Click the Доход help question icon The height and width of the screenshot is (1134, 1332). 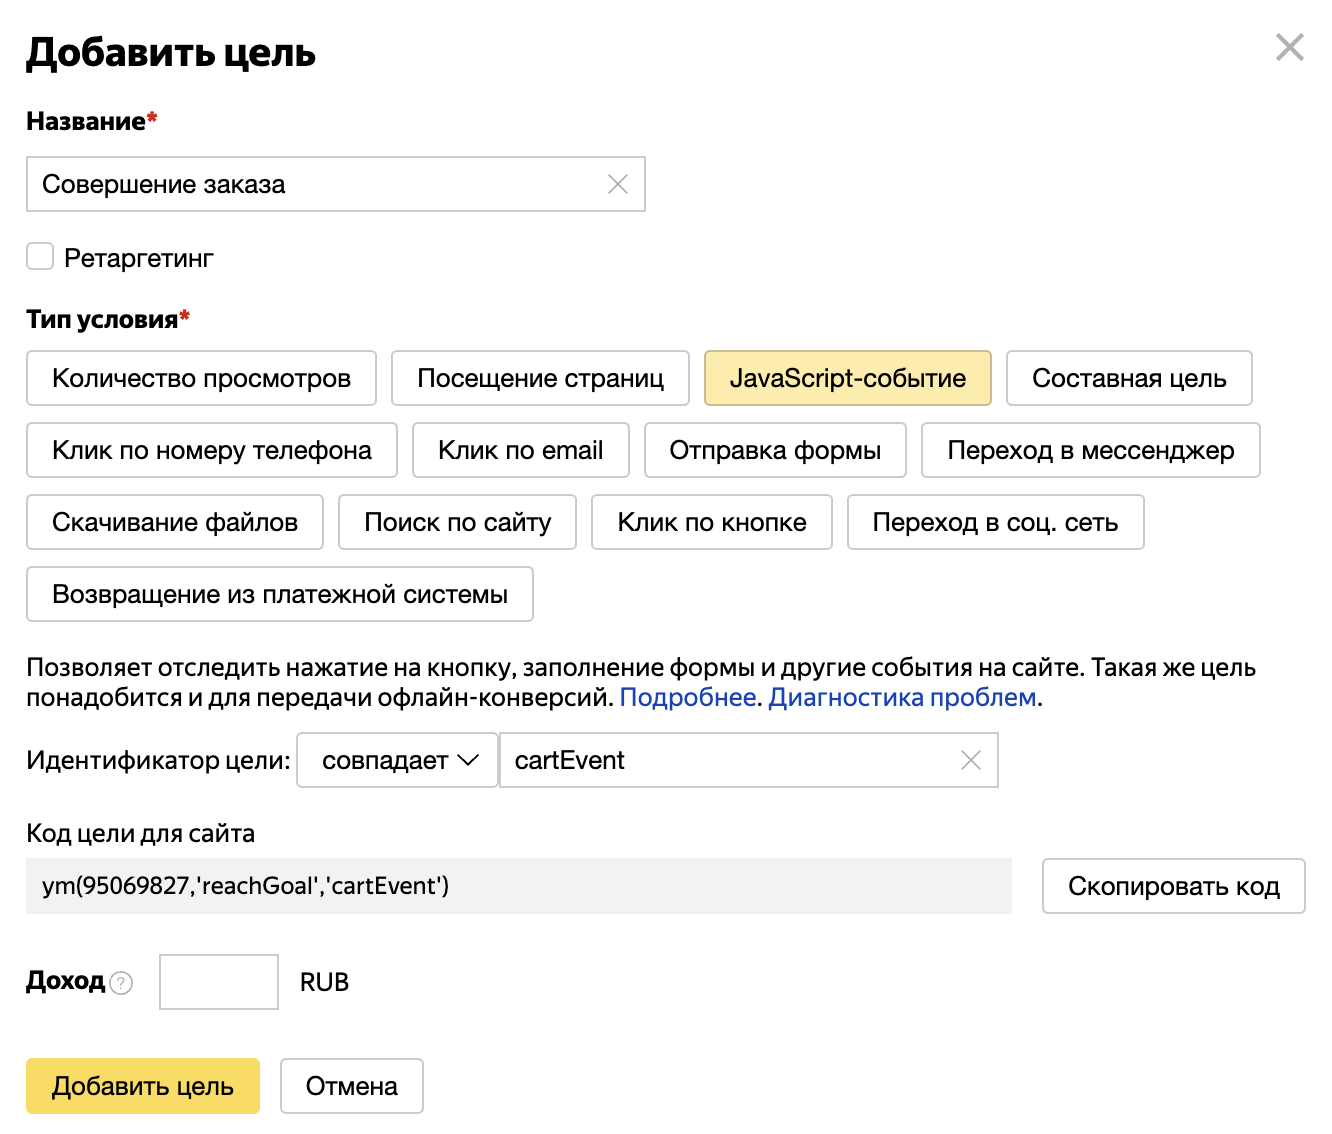[x=121, y=983]
